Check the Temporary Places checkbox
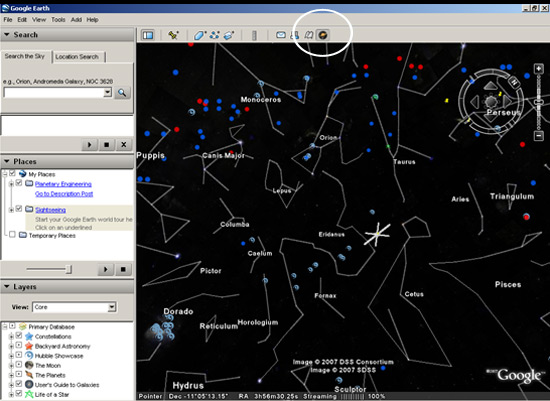The width and height of the screenshot is (550, 401). (x=12, y=234)
